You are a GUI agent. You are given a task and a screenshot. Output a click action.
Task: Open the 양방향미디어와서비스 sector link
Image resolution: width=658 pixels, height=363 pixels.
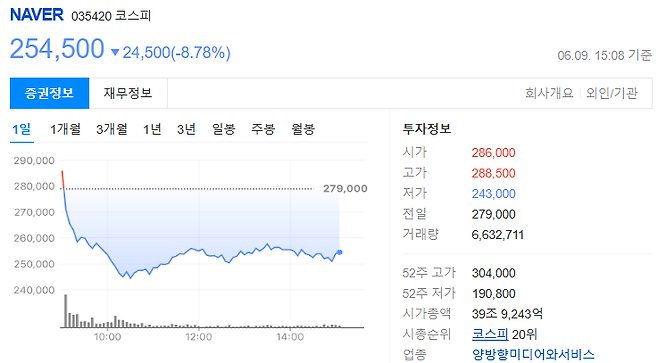(533, 355)
